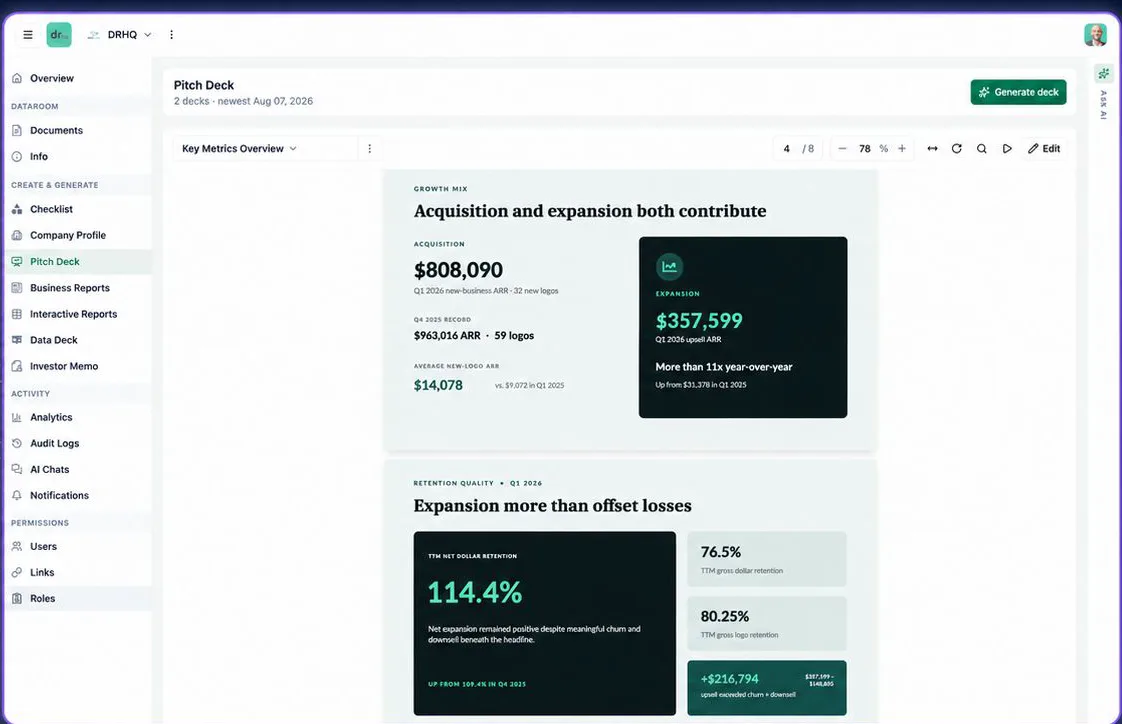Click the Generate deck button
1122x724 pixels.
pyautogui.click(x=1018, y=92)
